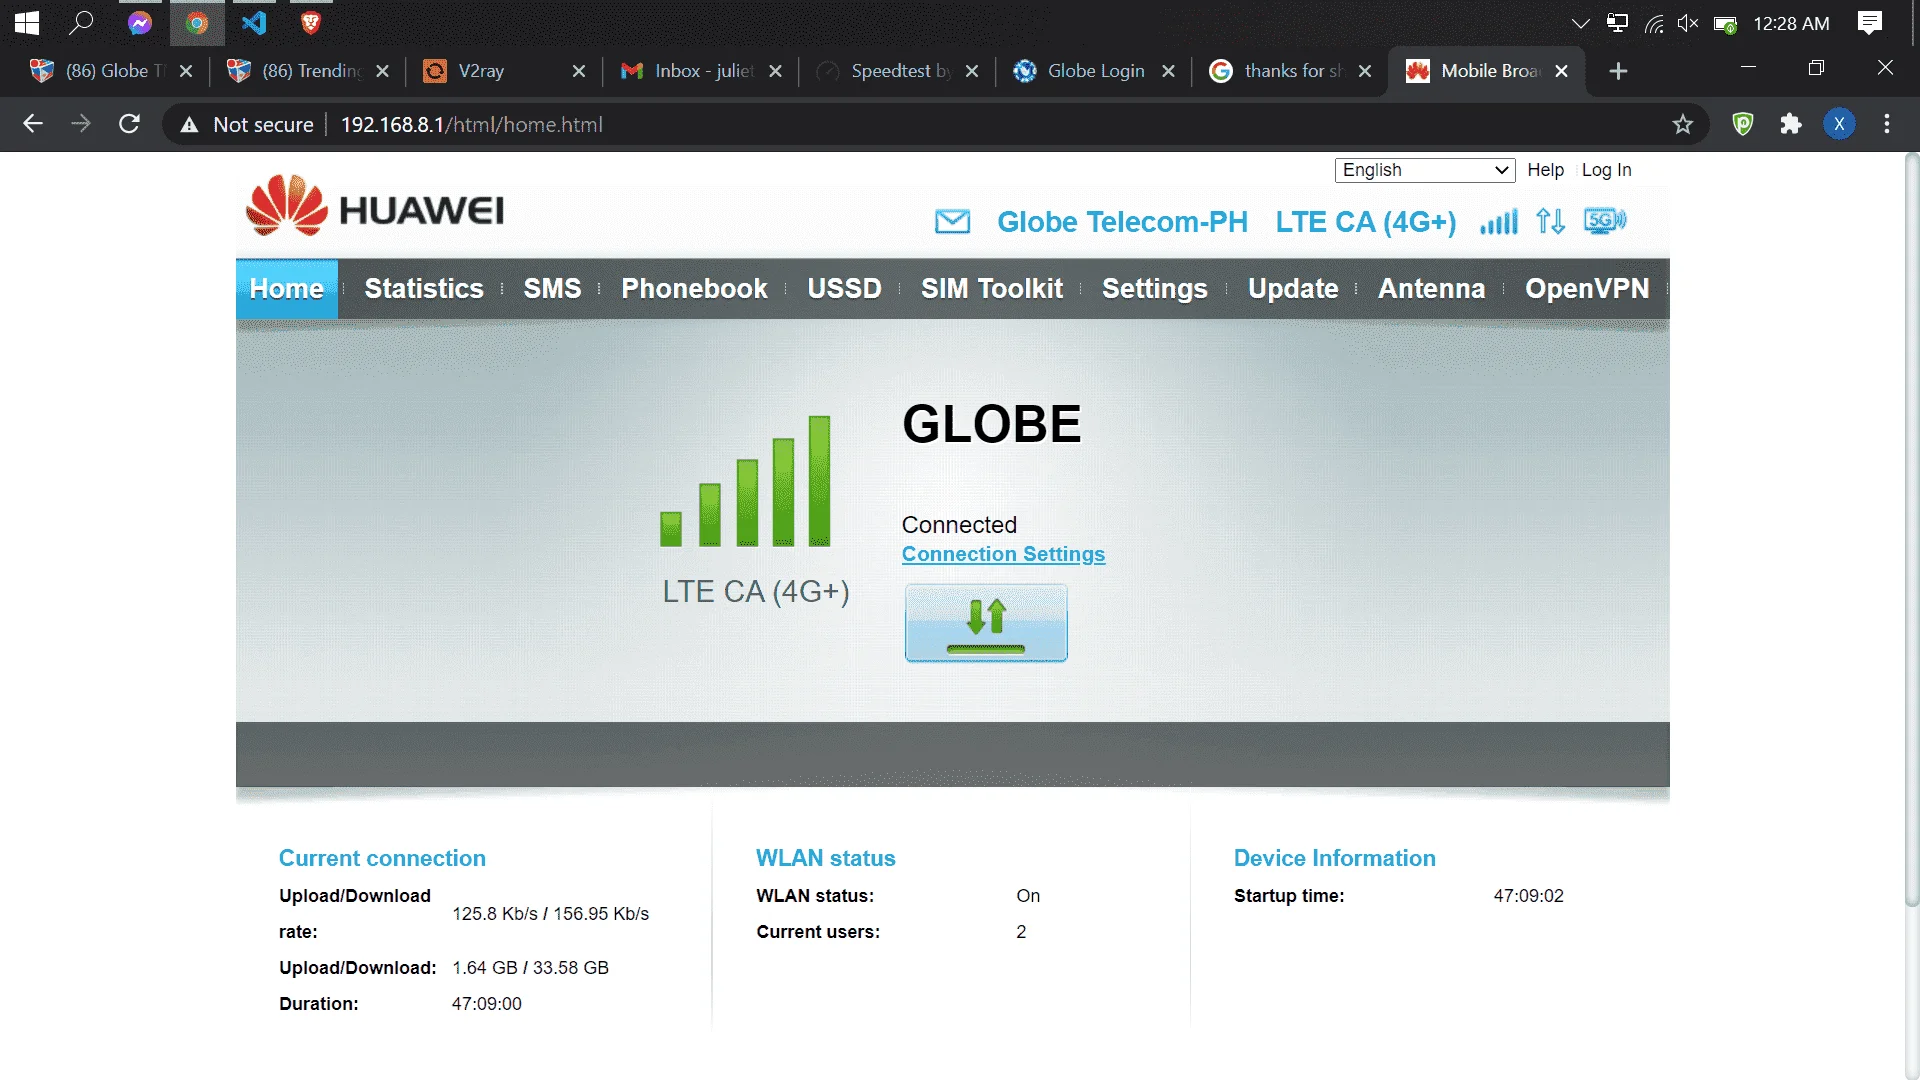Open a new browser tab
The image size is (1920, 1080).
(1618, 71)
